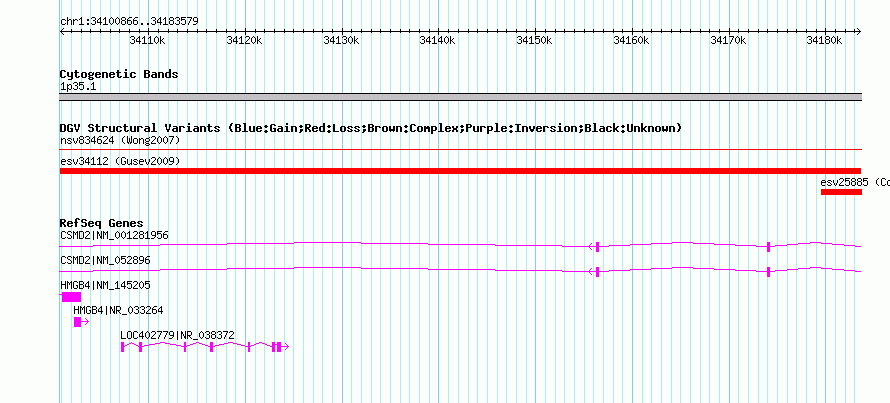
Task: Click the gray 1p35.1 cytoband bar
Action: pos(460,97)
